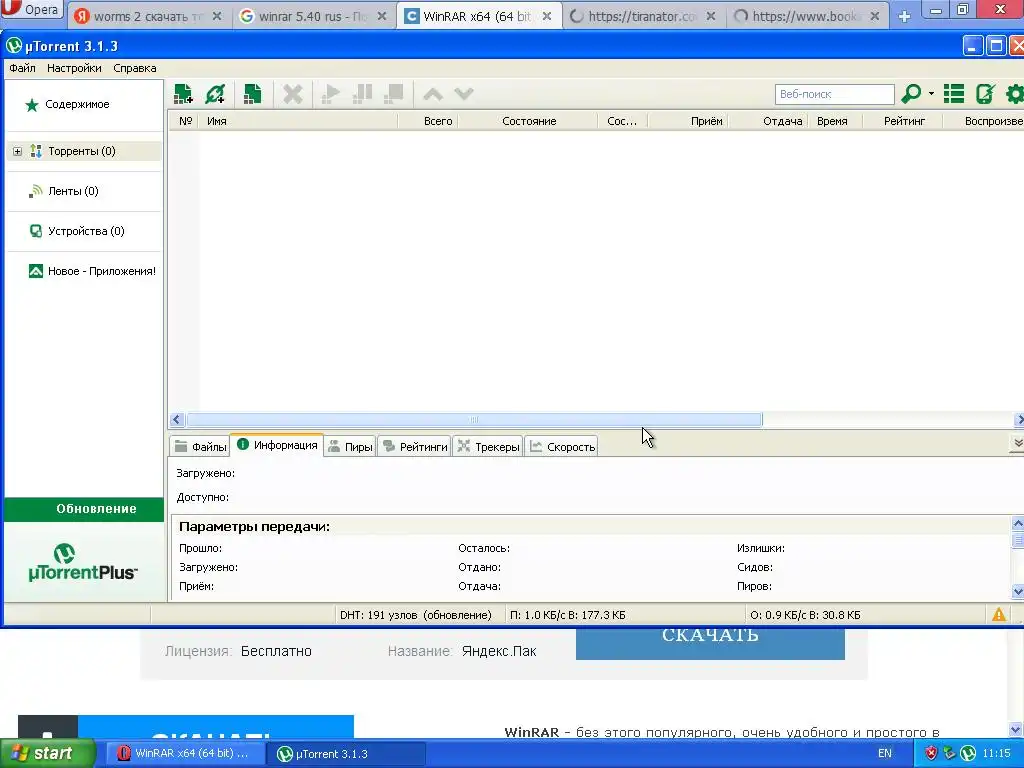This screenshot has width=1024, height=768.
Task: Close the WinRAR x64 Opera tab
Action: coord(547,16)
